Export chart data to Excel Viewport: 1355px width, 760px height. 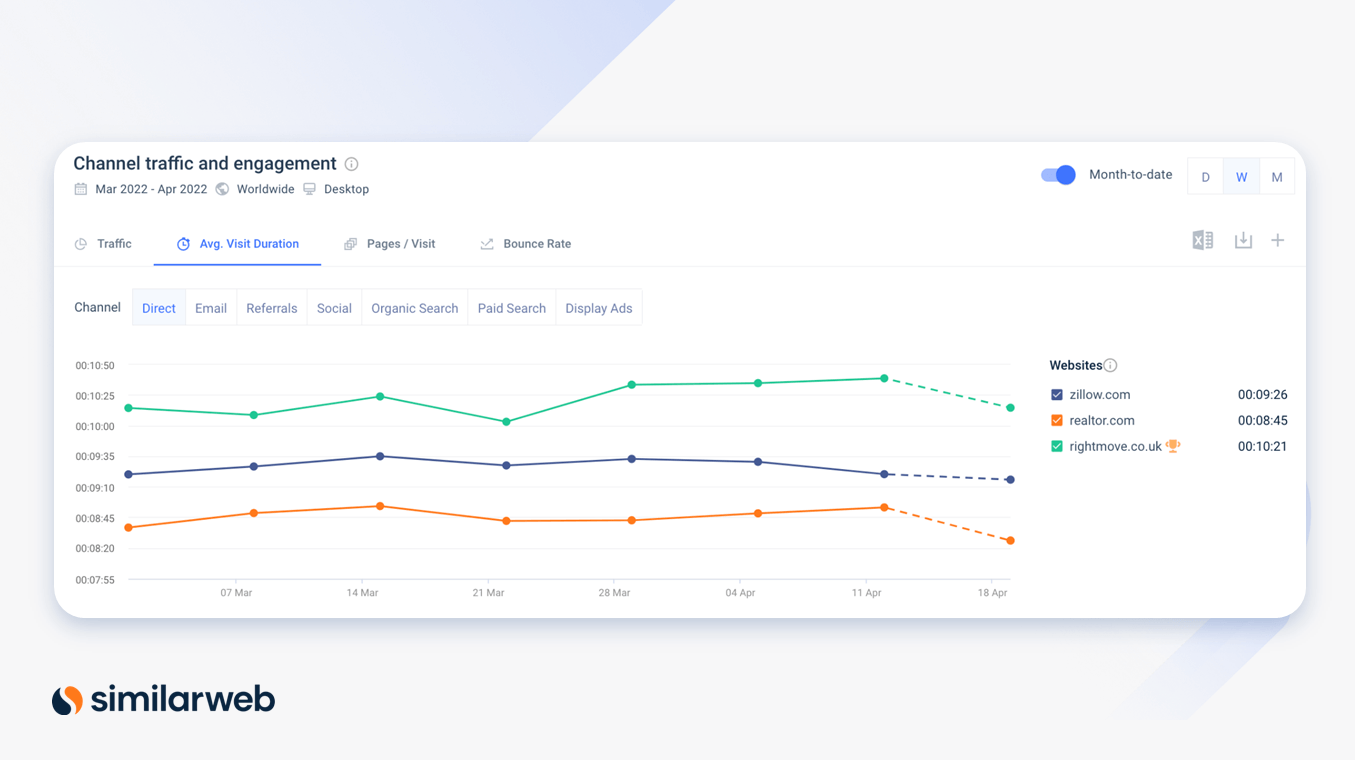[x=1203, y=240]
